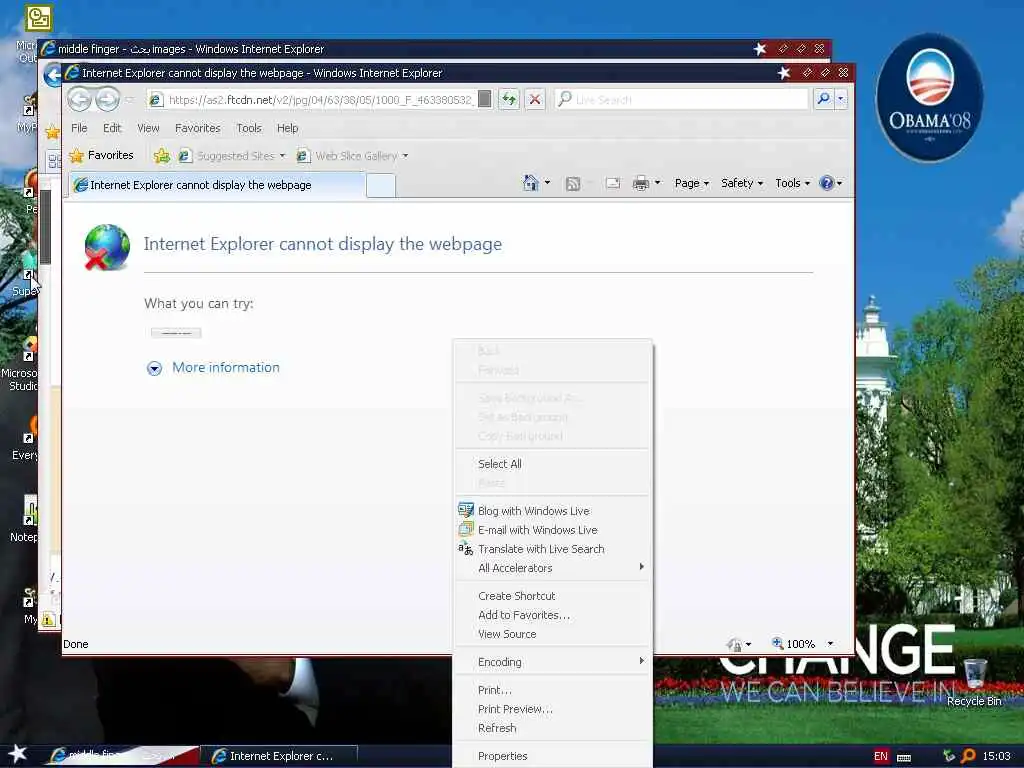Open the Help menu
Viewport: 1024px width, 768px height.
pyautogui.click(x=287, y=128)
